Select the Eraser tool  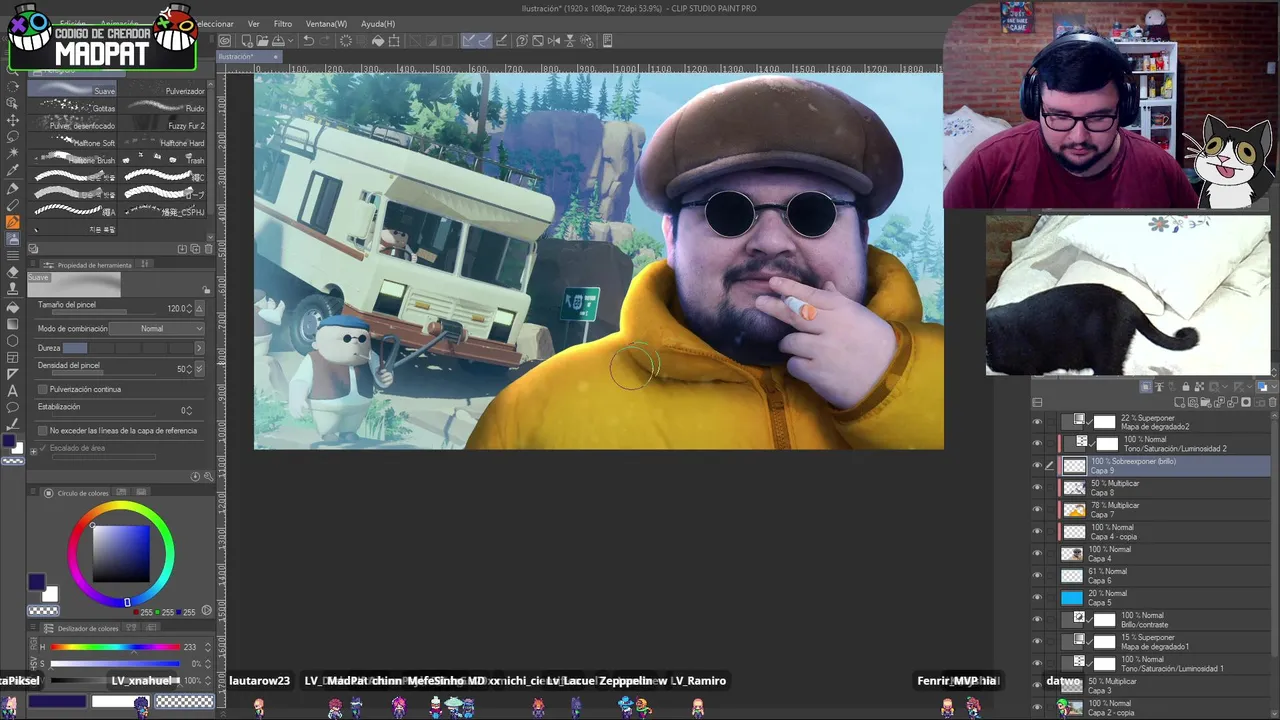pos(13,272)
